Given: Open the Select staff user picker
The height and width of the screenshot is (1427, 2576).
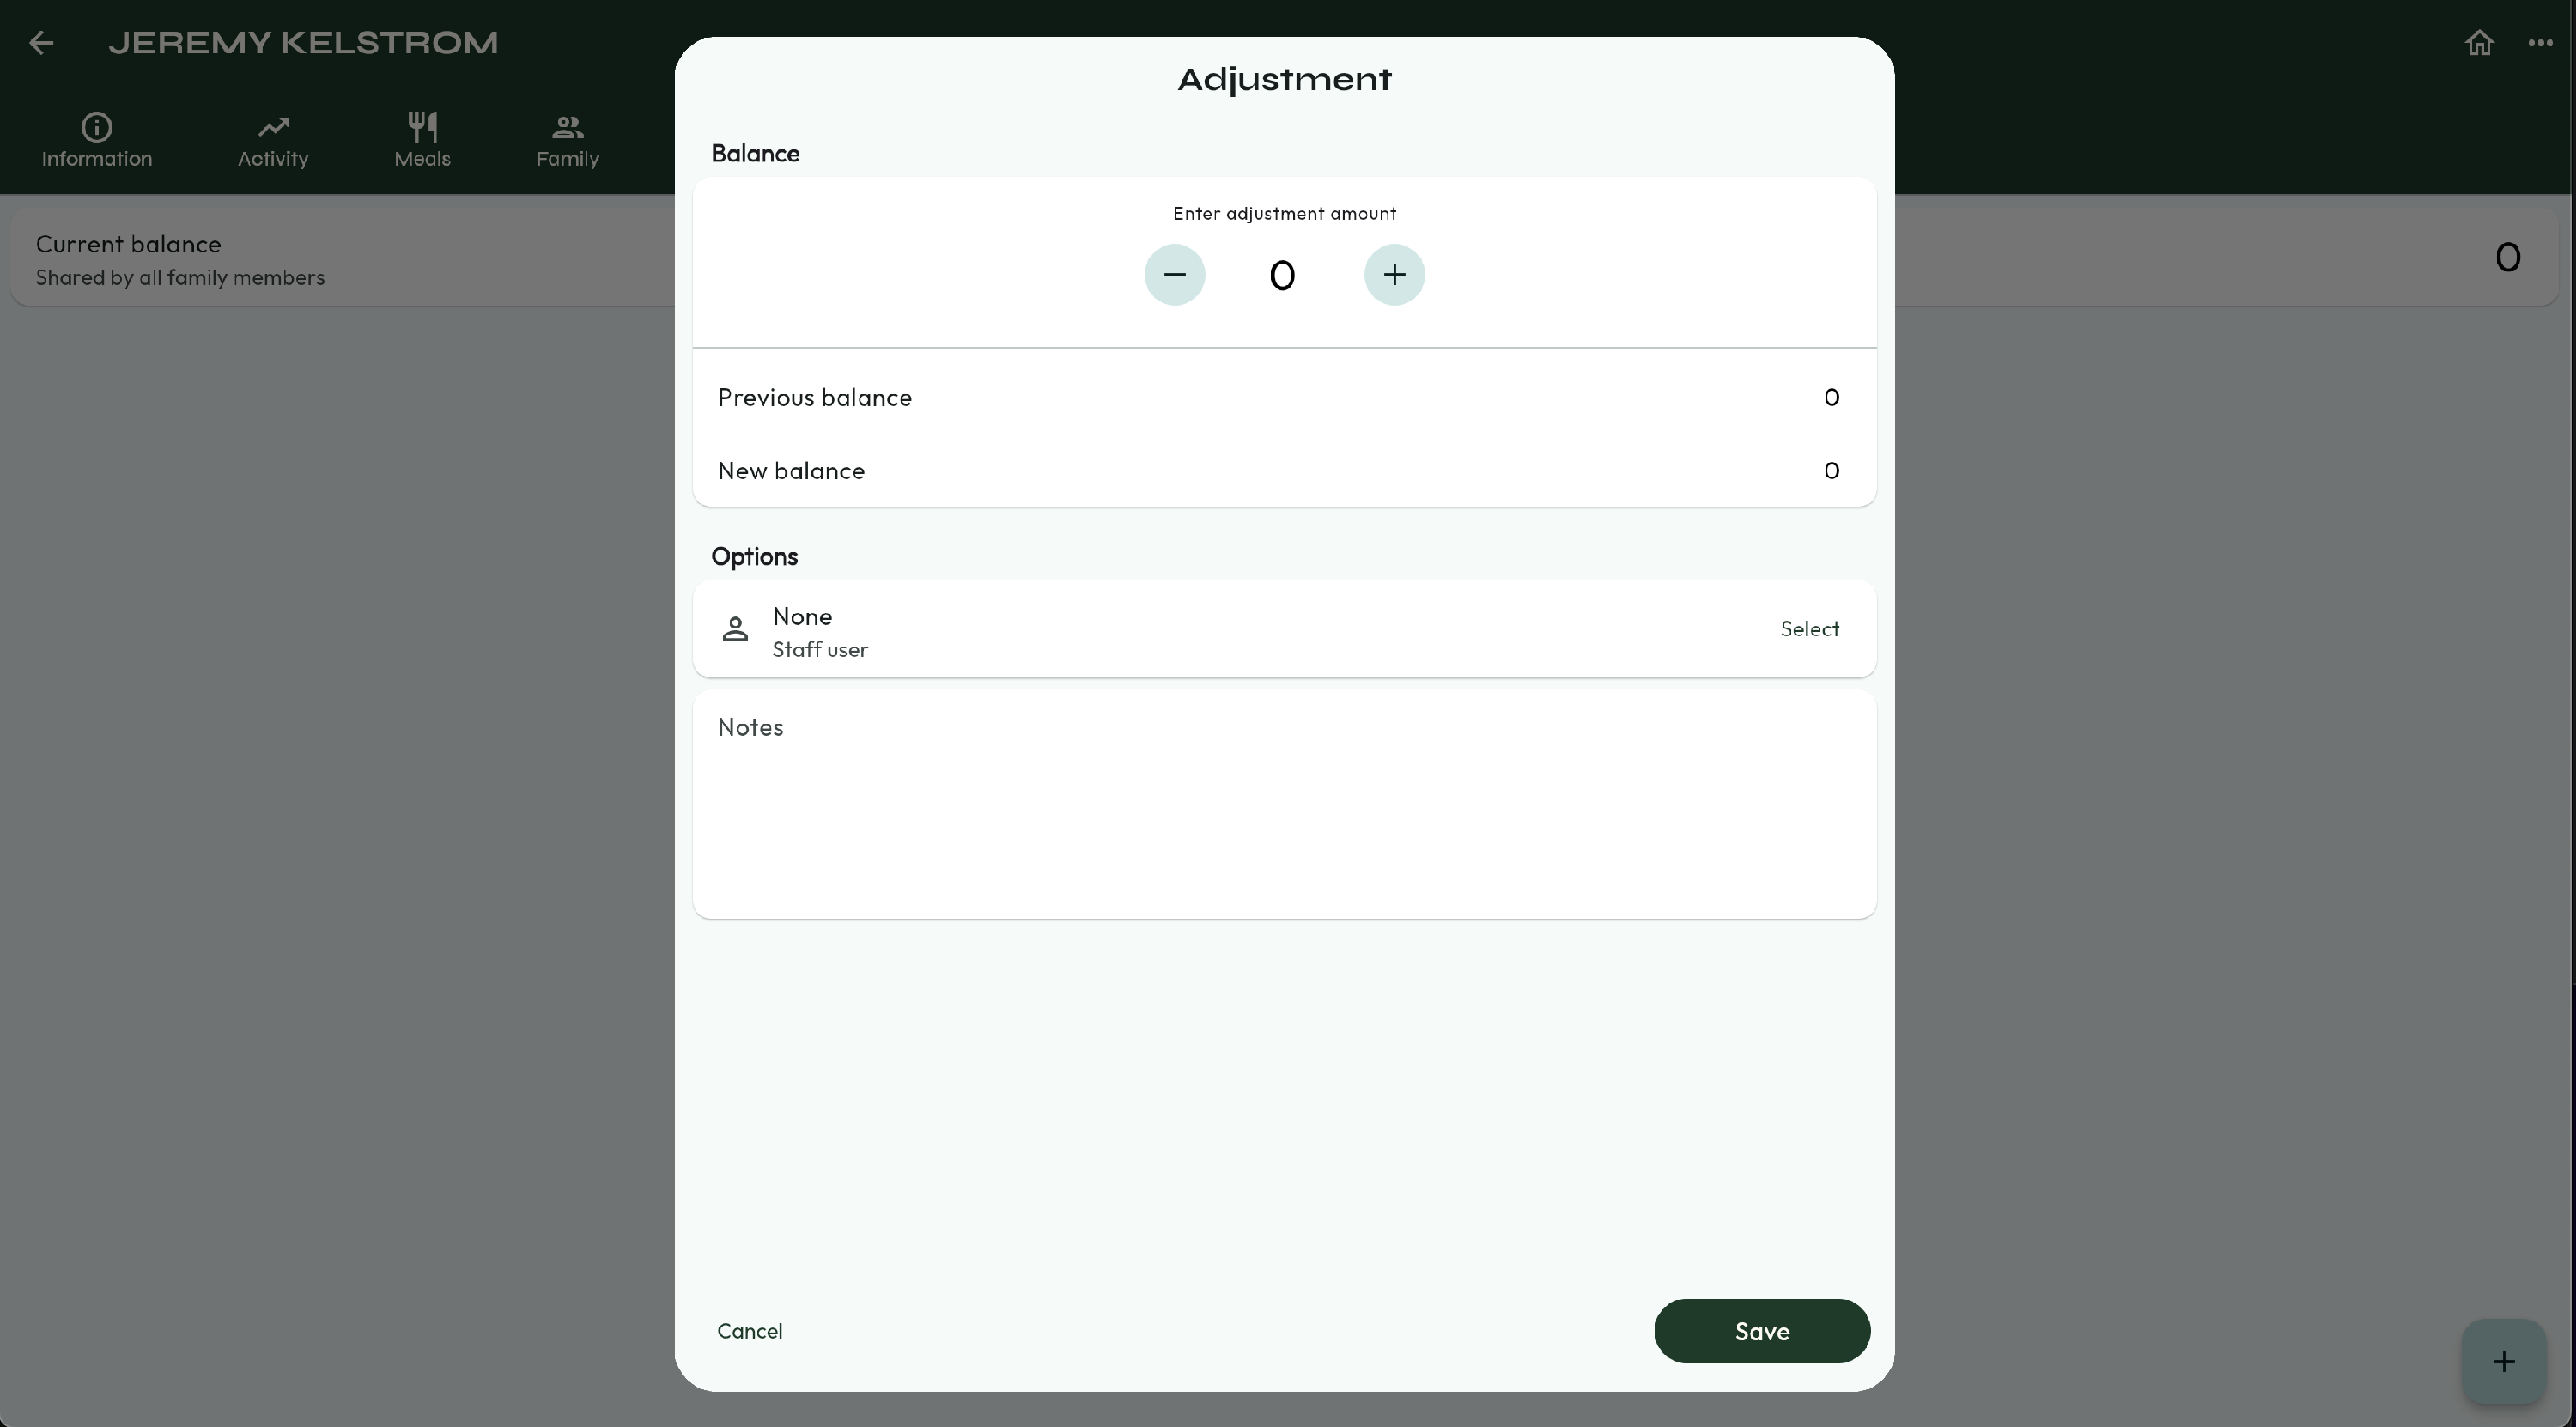Looking at the screenshot, I should [1809, 629].
